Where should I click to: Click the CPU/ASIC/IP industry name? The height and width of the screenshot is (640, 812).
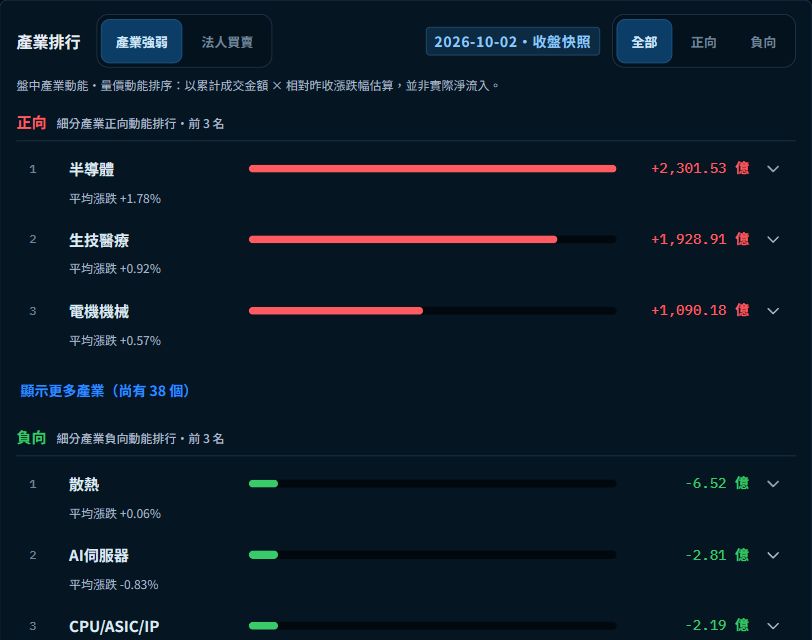(x=114, y=627)
